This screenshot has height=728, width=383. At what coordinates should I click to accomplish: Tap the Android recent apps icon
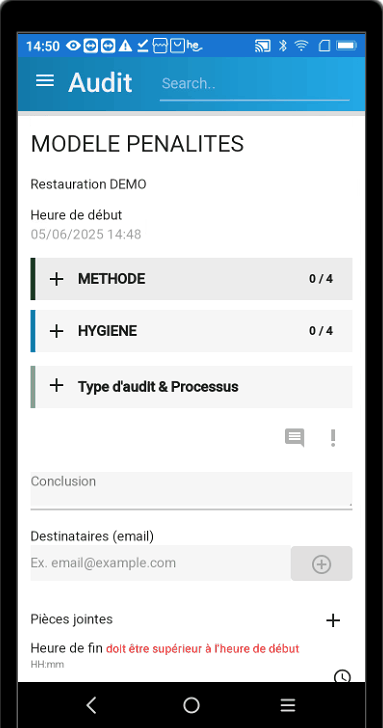point(288,705)
